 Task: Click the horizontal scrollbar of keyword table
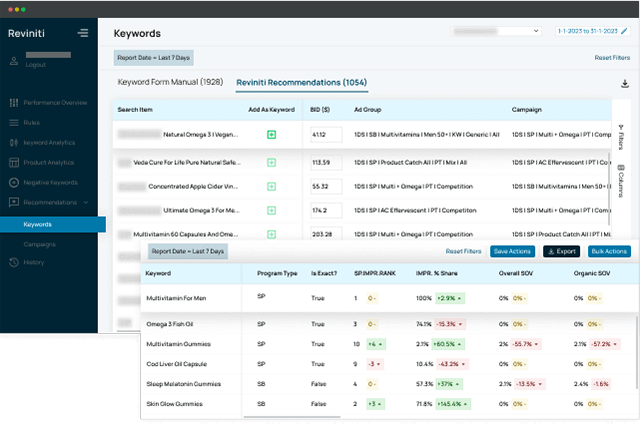[x=292, y=417]
